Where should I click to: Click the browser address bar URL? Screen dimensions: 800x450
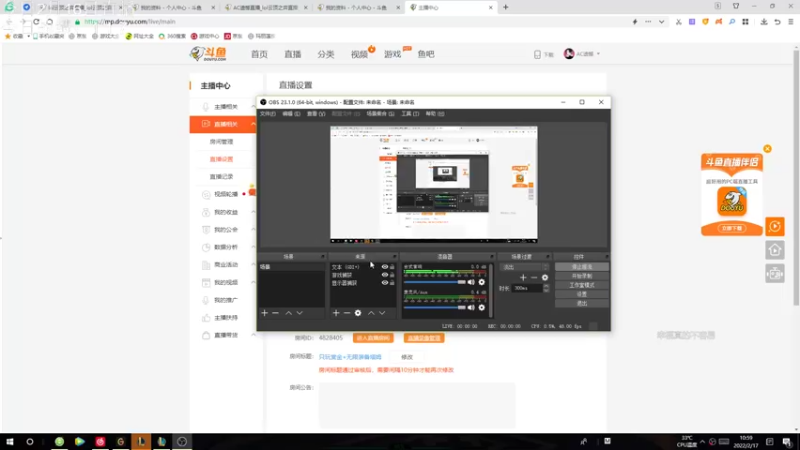click(130, 22)
